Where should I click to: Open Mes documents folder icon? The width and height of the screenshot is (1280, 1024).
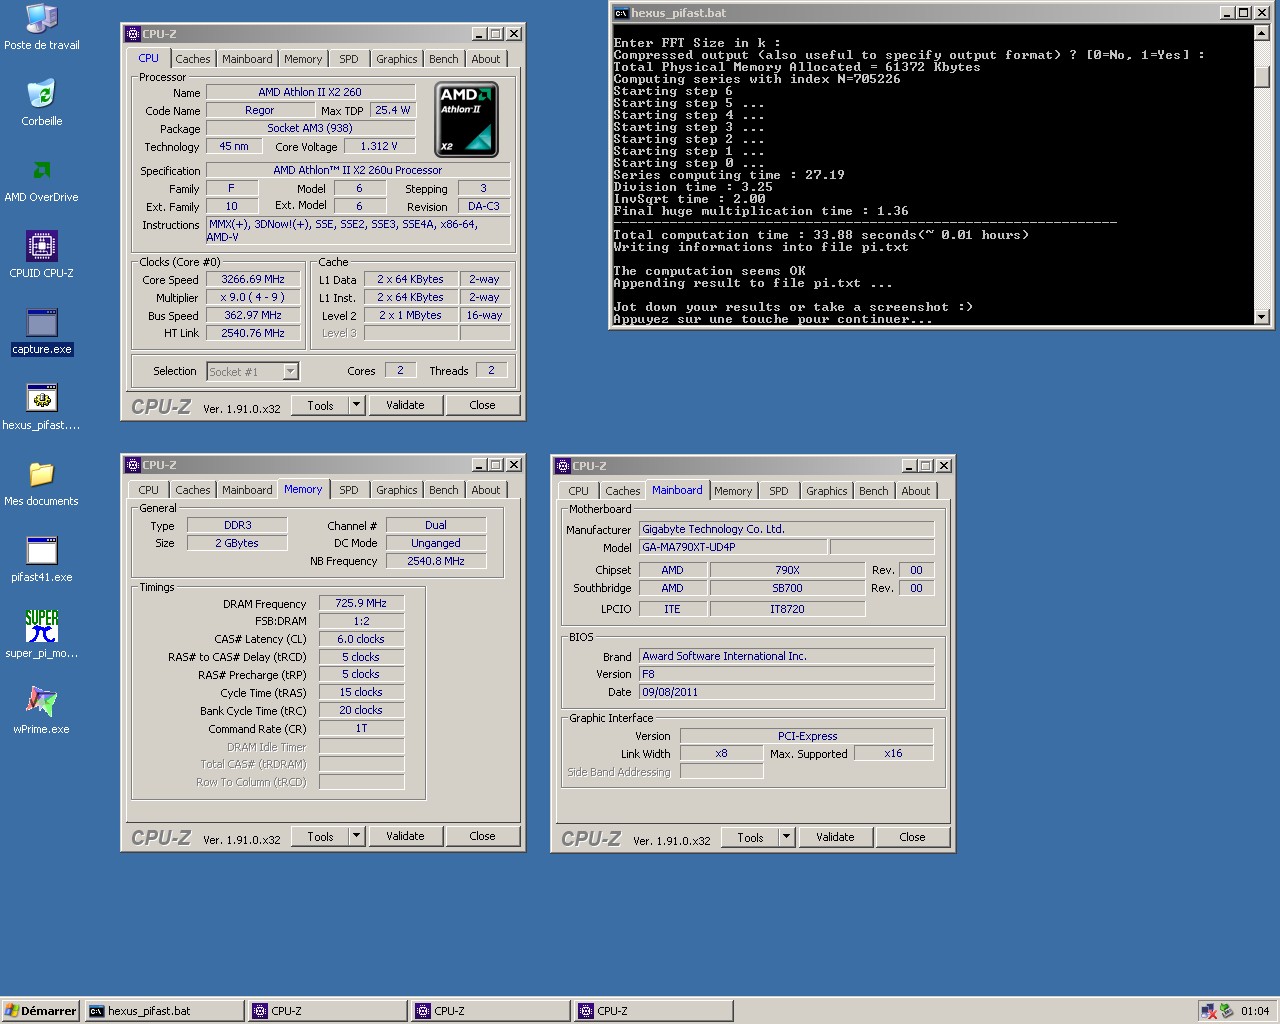click(x=41, y=482)
